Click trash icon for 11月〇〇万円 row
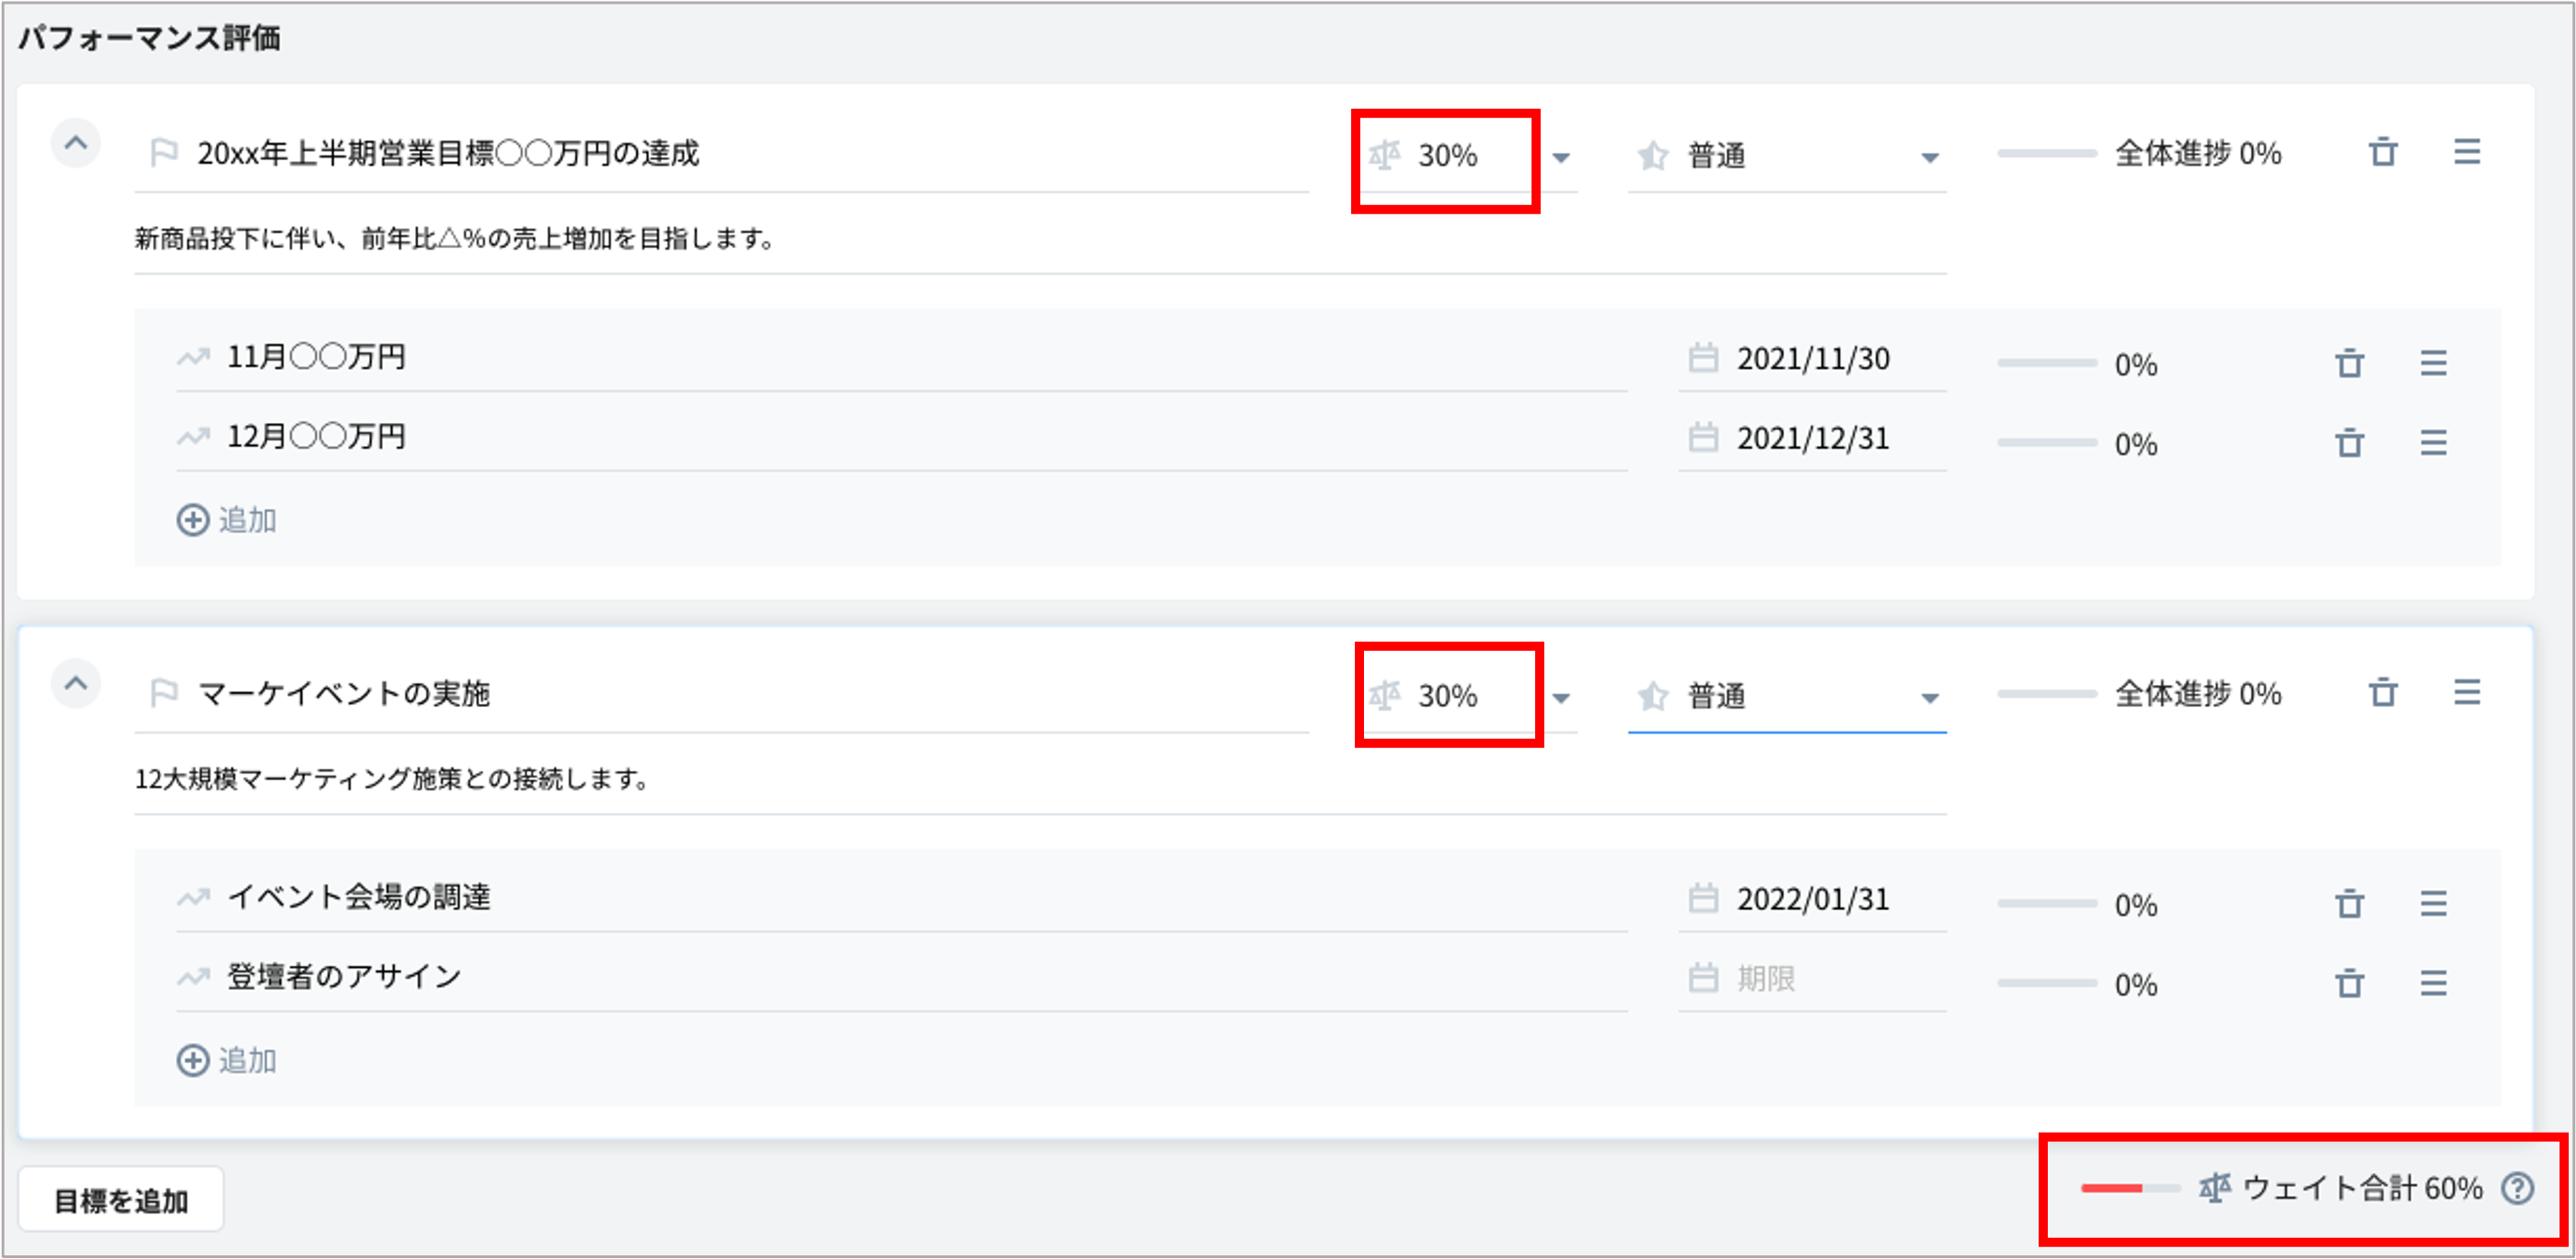Screen dimensions: 2576x1259 coord(2349,363)
